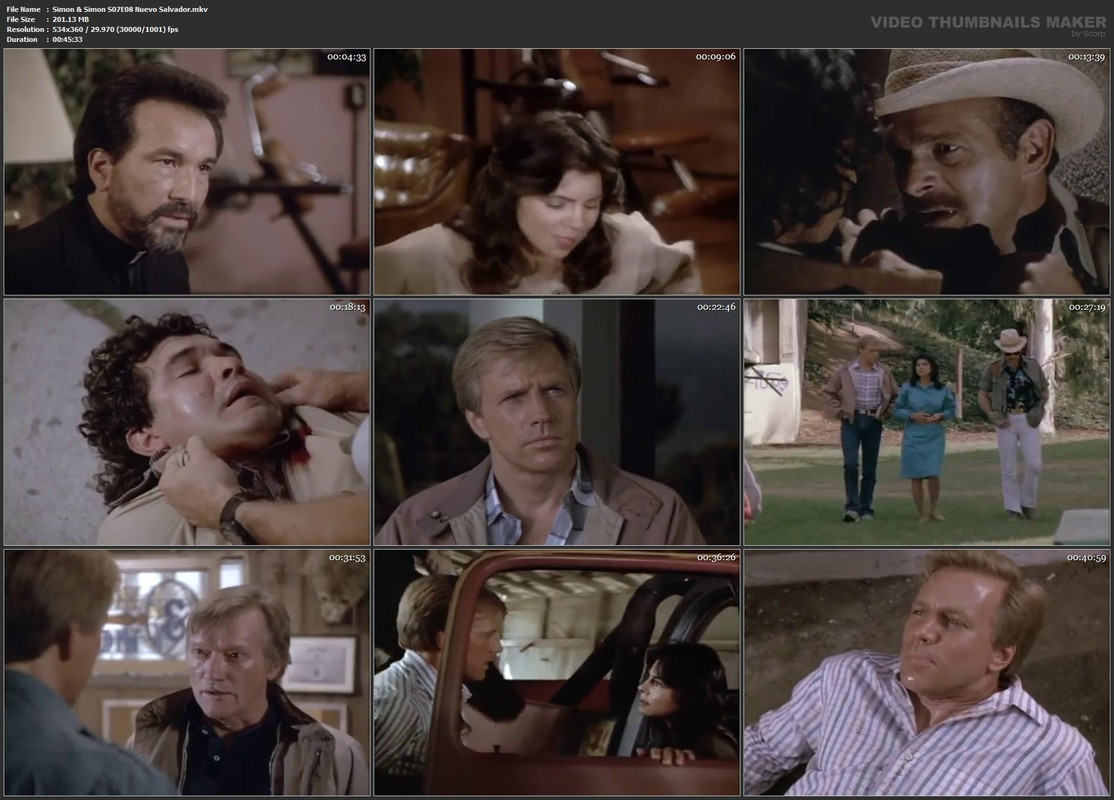Select the thumbnail at 00:31:53
The height and width of the screenshot is (800, 1114).
pyautogui.click(x=187, y=672)
